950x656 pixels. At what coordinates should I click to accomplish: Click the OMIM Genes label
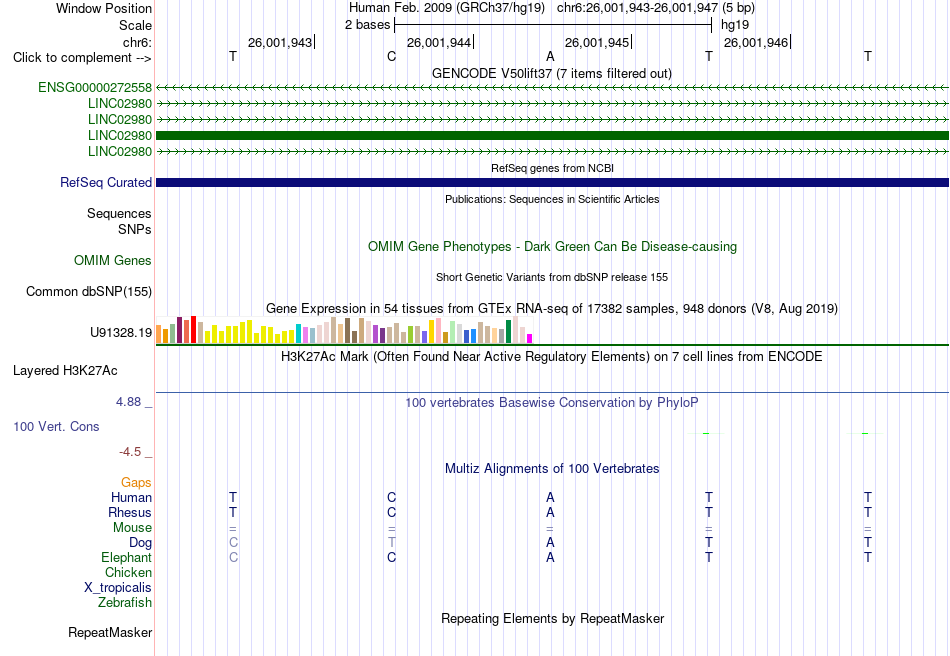coord(113,260)
